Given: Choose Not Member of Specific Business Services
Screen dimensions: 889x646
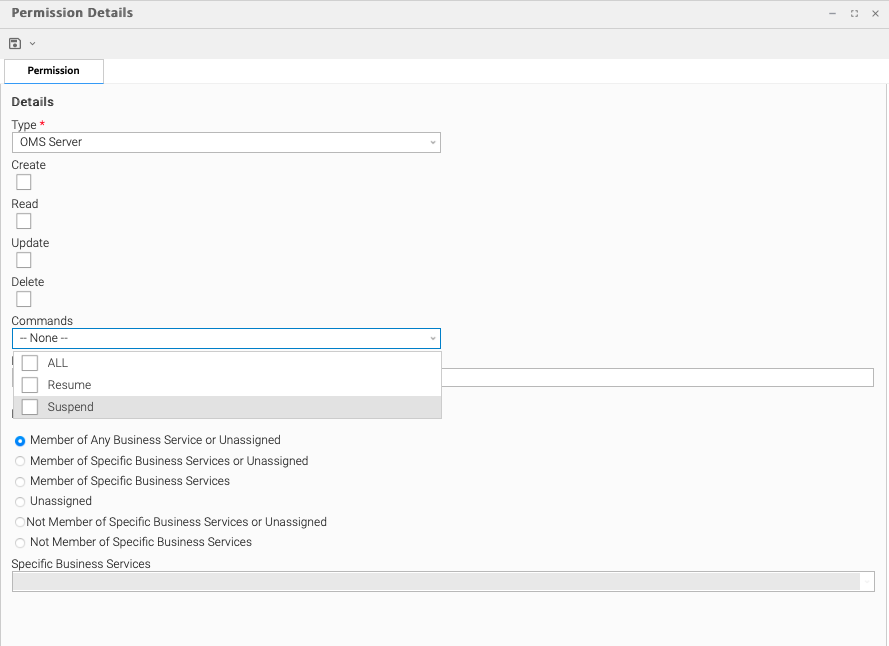Looking at the screenshot, I should tap(20, 543).
